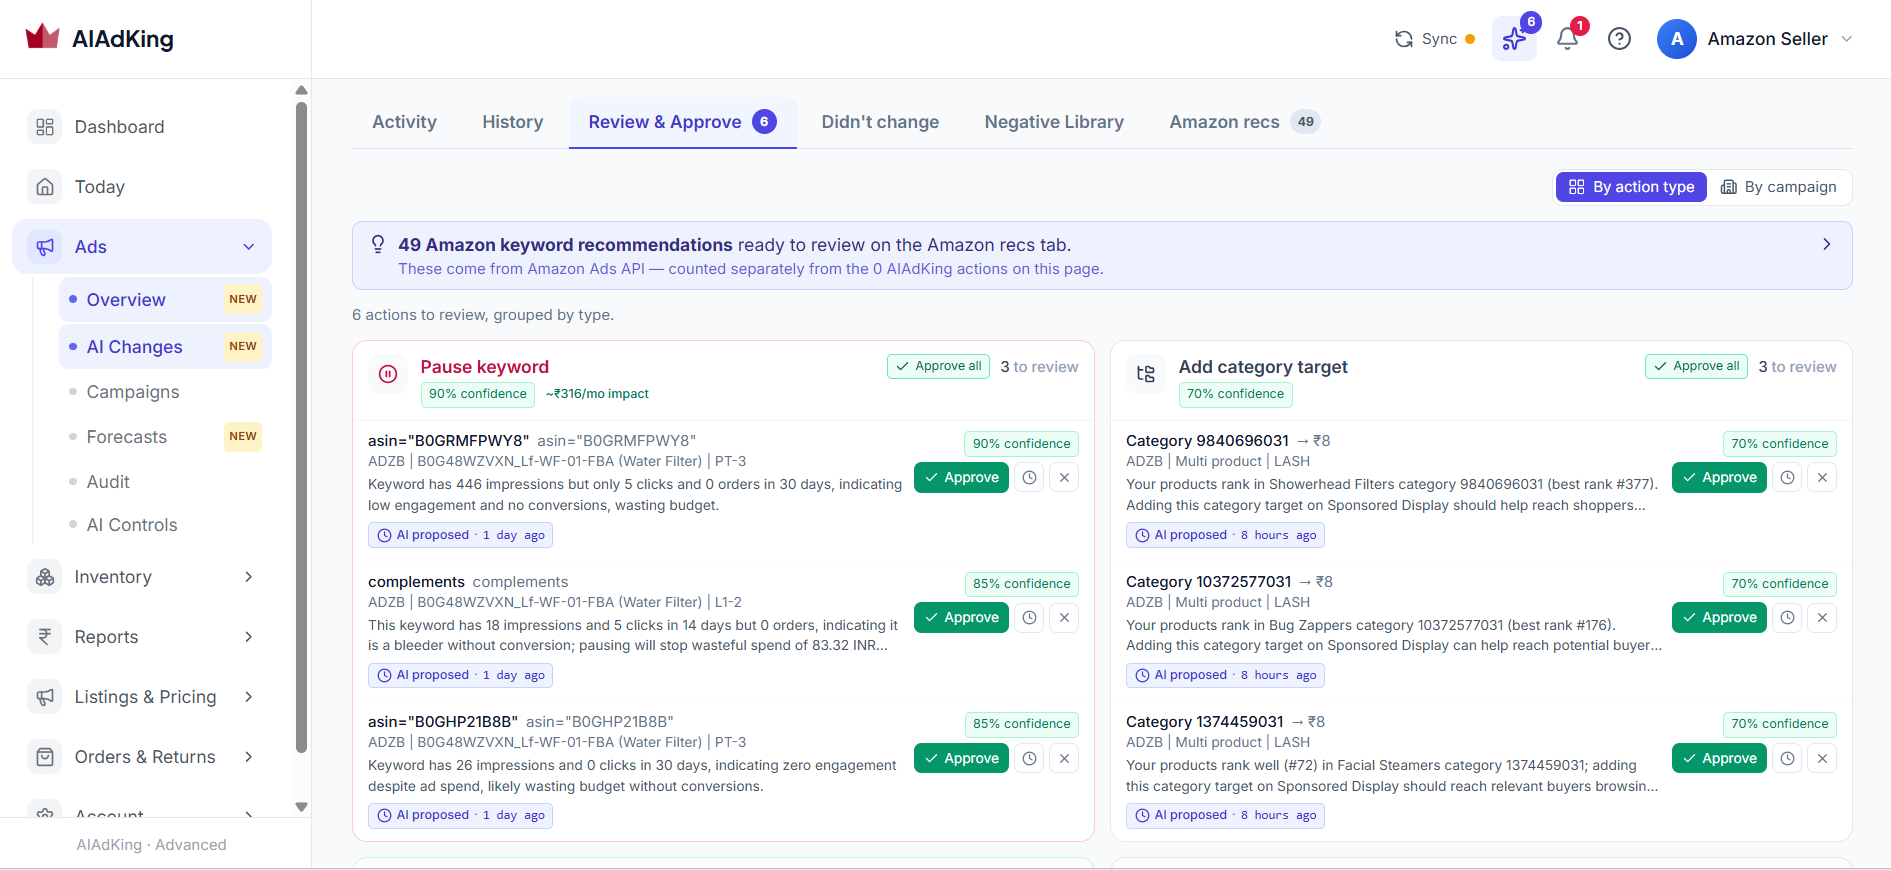Click the Ads megaphone icon
Screen dimensions: 1891x870
click(x=45, y=247)
